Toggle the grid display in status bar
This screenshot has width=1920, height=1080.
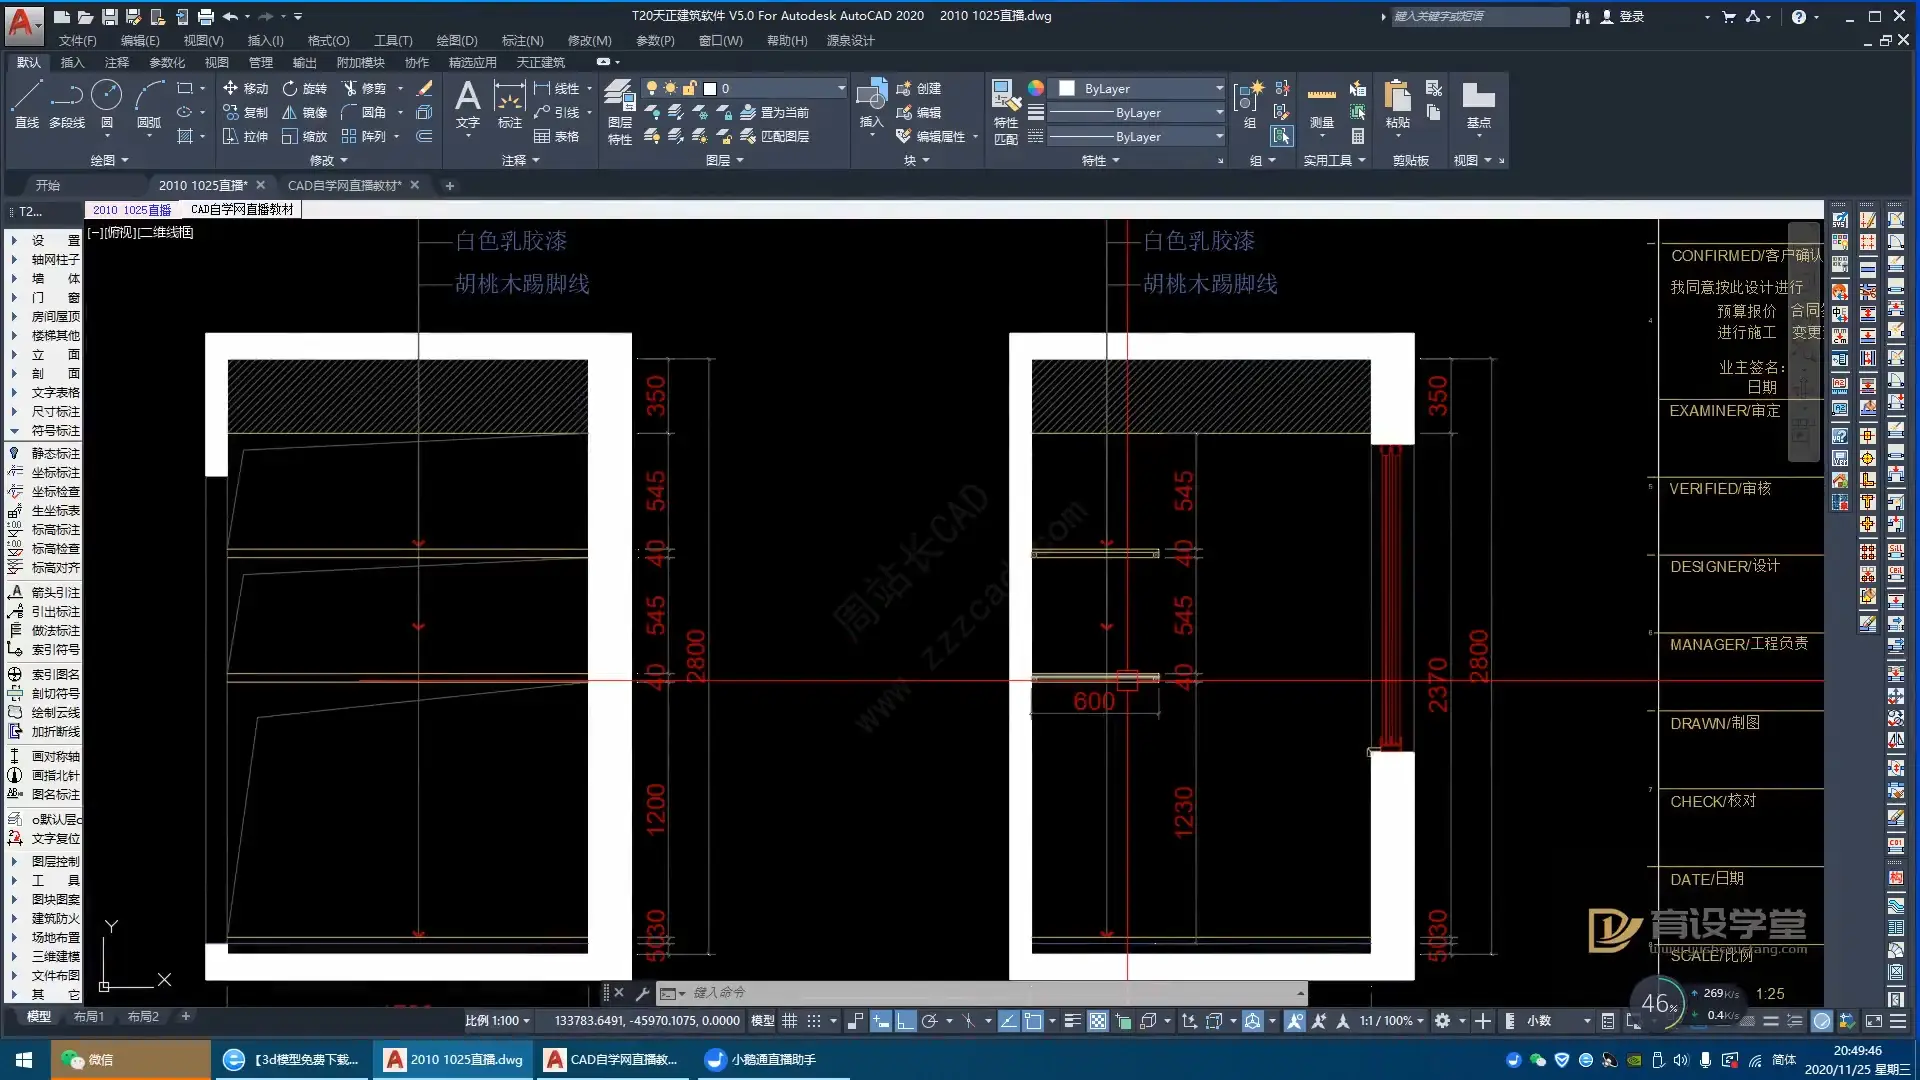[x=789, y=1021]
